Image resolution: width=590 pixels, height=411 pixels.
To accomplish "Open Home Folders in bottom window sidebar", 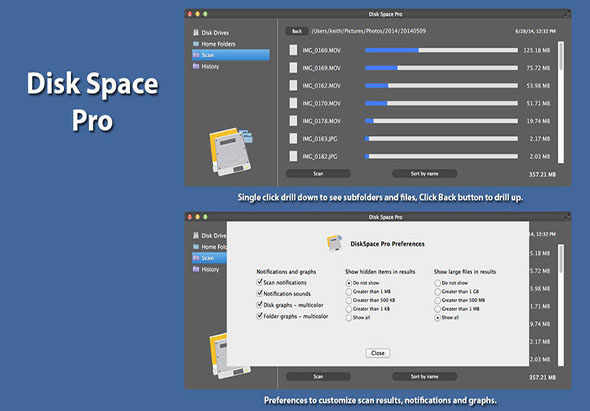I will (210, 247).
